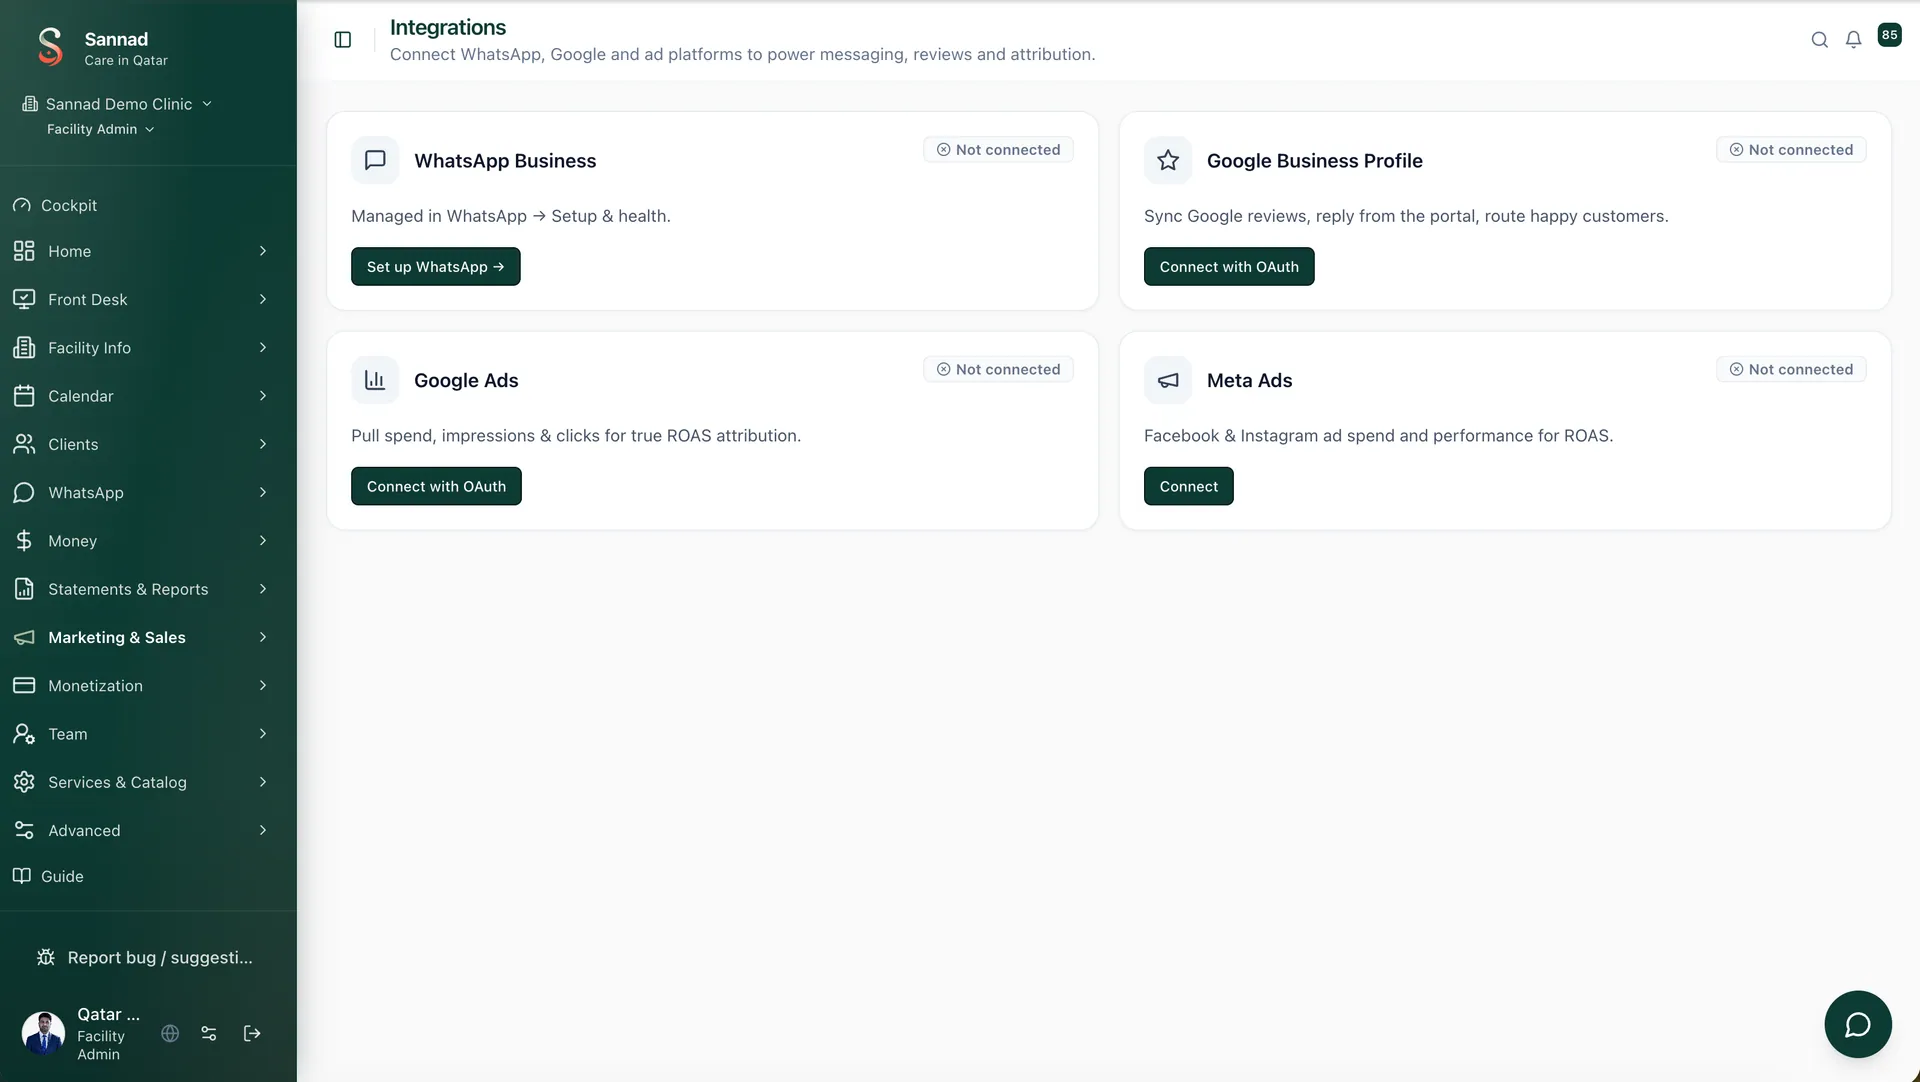The height and width of the screenshot is (1082, 1920).
Task: Open the Facility Admin role dropdown
Action: [x=100, y=129]
